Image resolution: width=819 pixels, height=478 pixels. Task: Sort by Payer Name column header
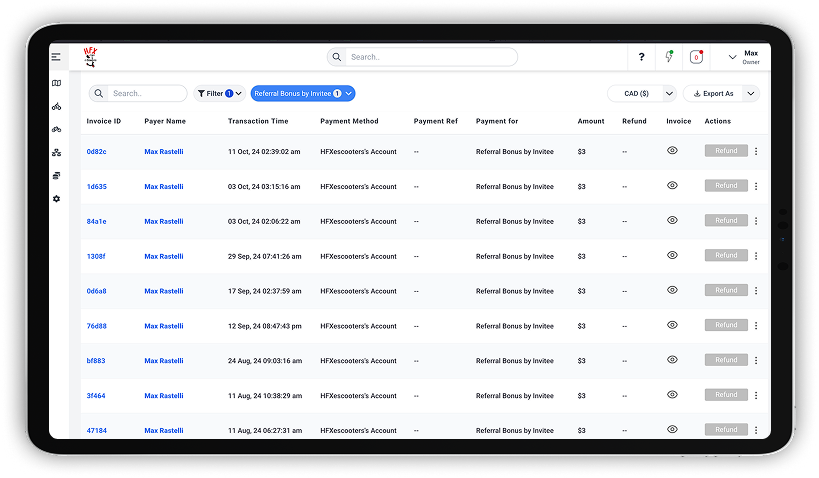165,121
